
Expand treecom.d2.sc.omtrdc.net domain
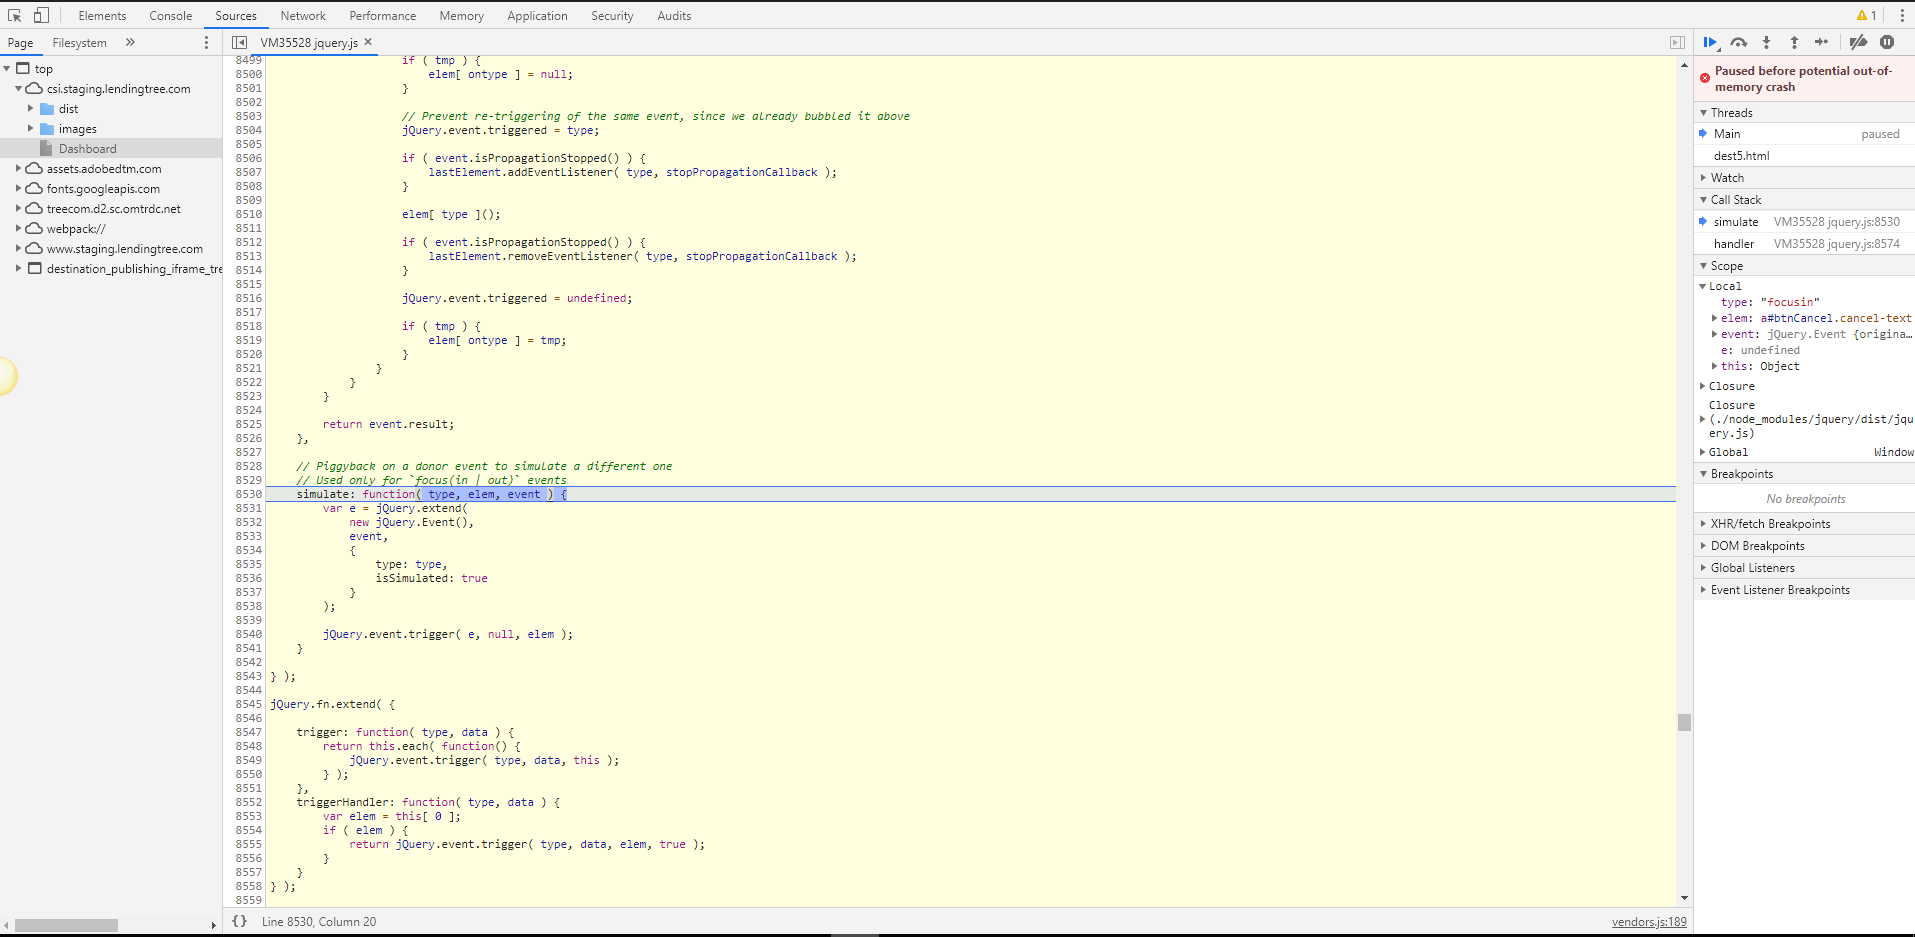[19, 208]
